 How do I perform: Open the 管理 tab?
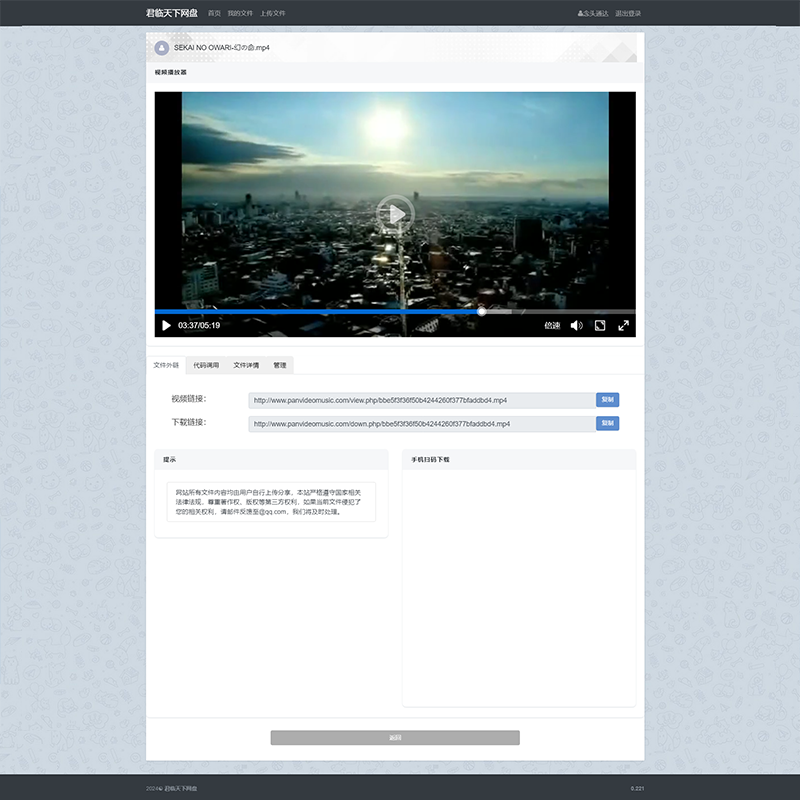coord(280,365)
